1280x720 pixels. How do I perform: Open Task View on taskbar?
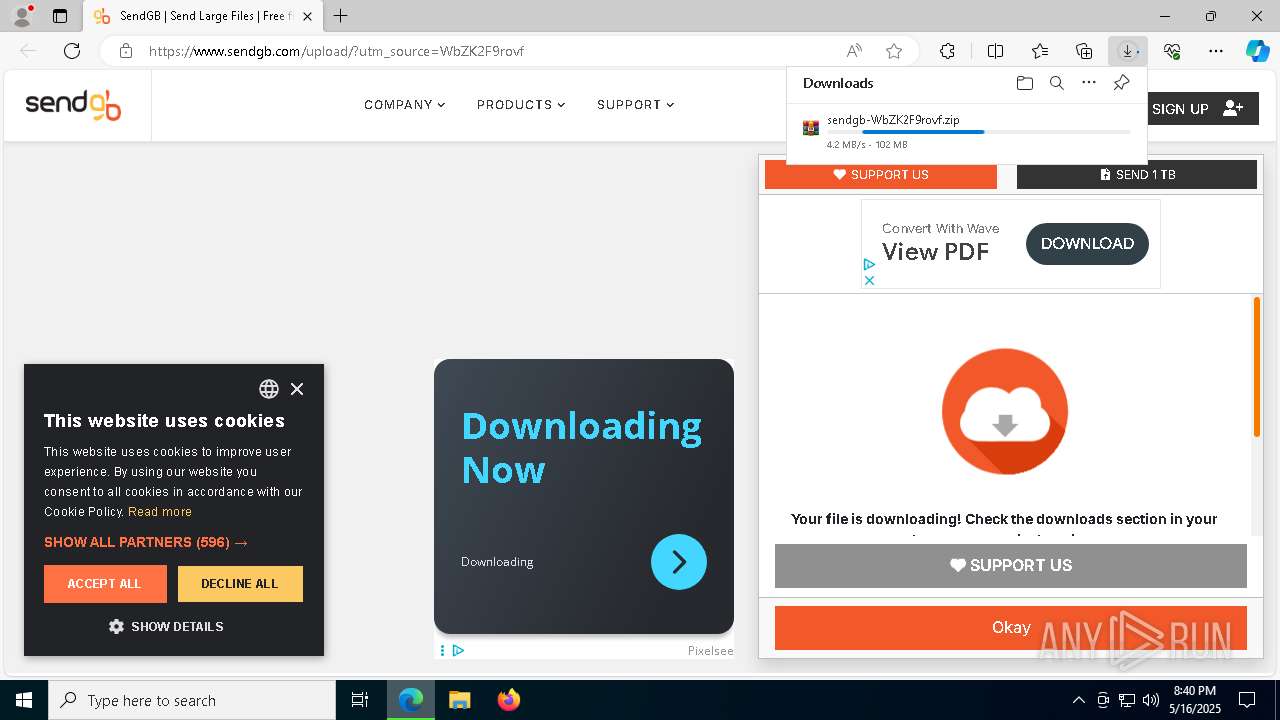360,700
